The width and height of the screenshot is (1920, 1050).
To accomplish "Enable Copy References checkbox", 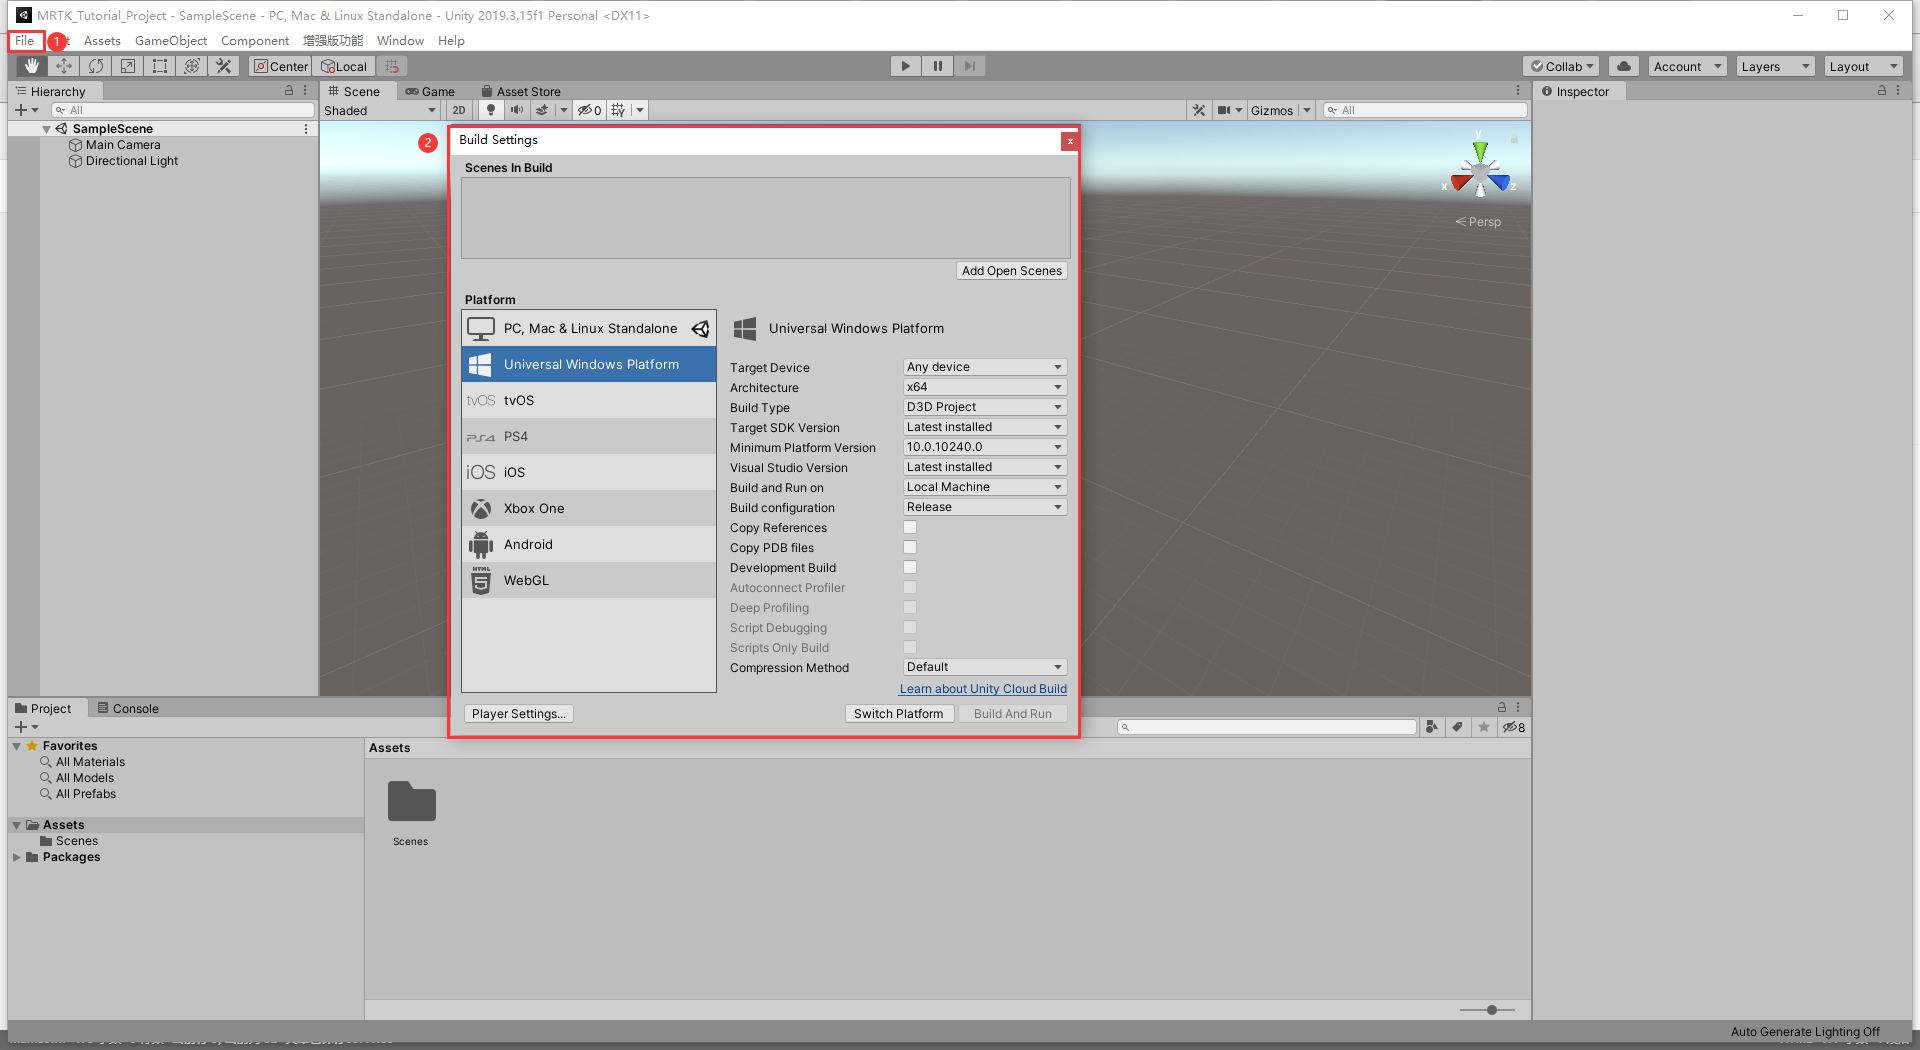I will [x=910, y=527].
